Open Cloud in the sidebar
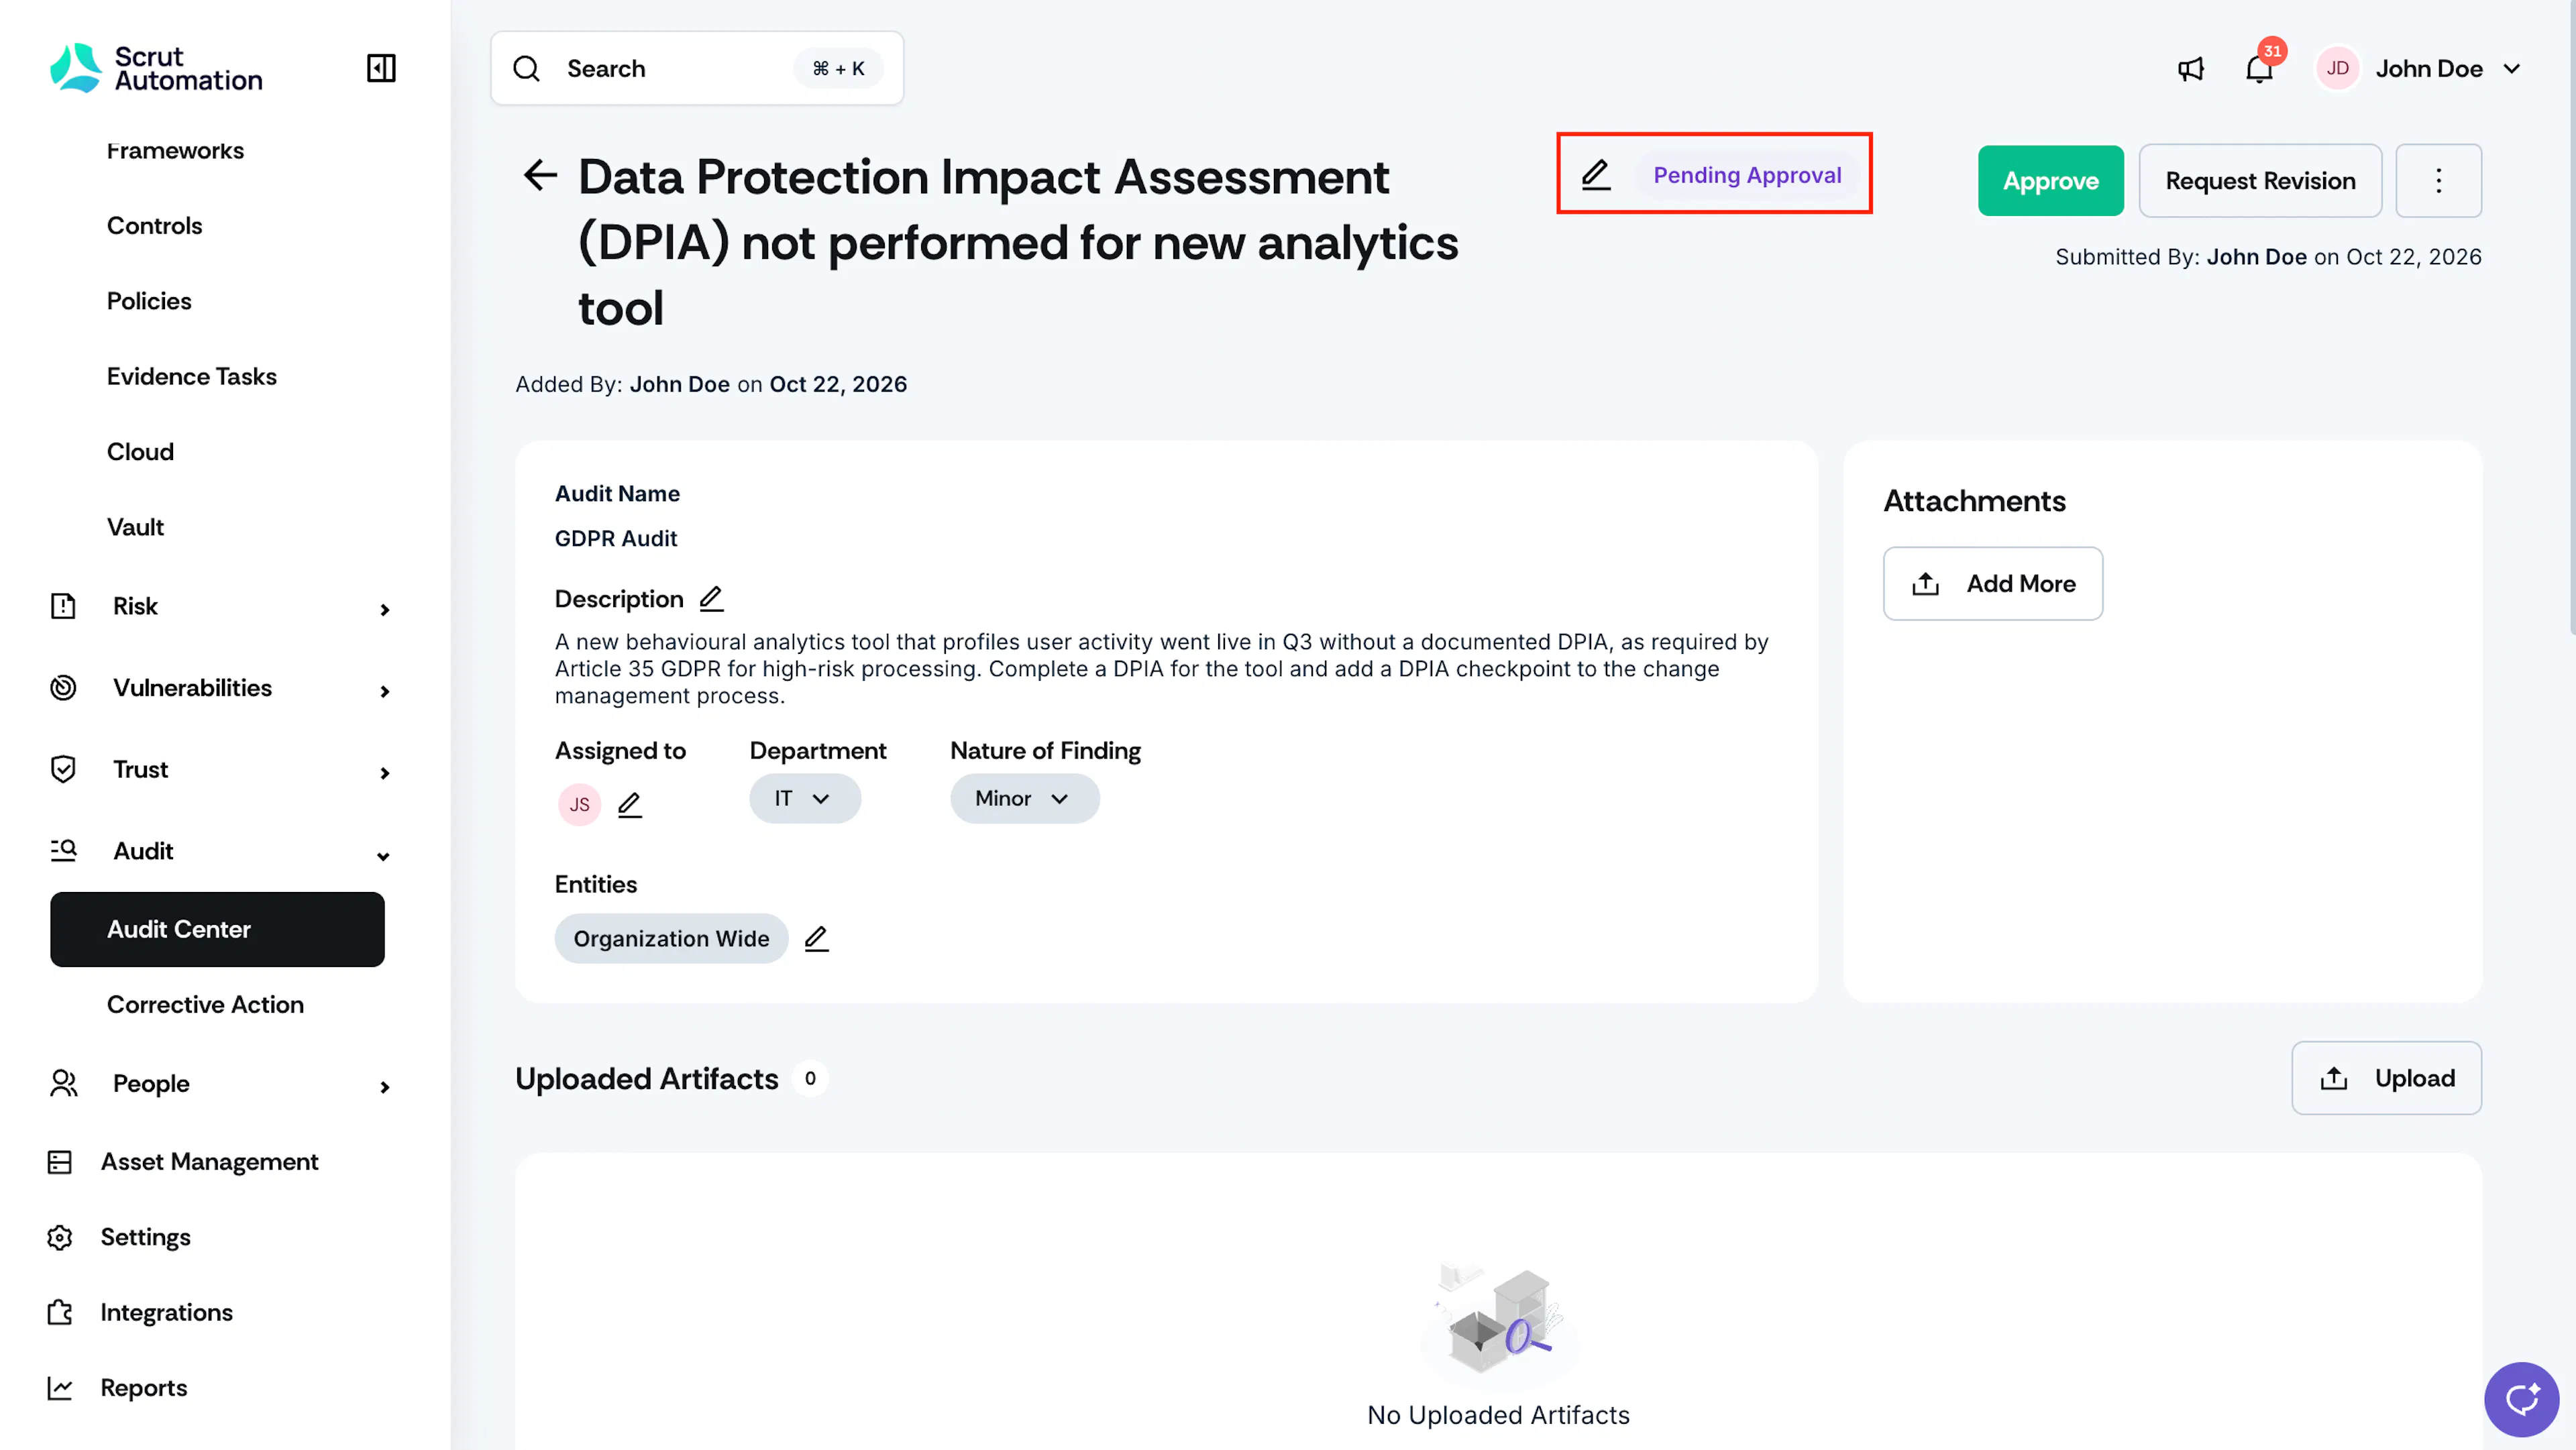 coord(140,452)
